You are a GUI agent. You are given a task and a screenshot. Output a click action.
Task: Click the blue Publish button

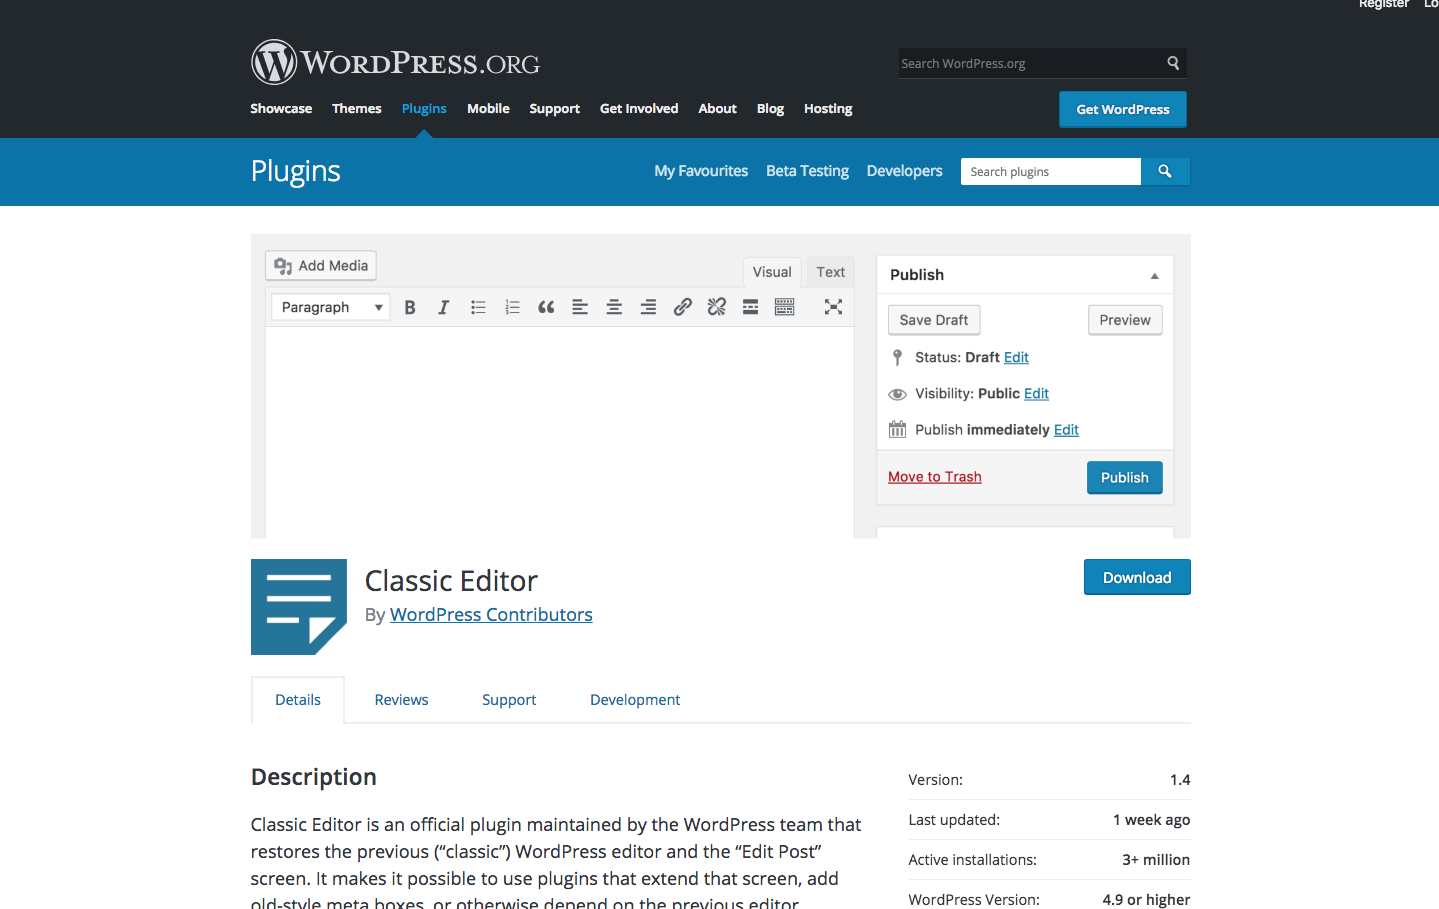pos(1125,478)
